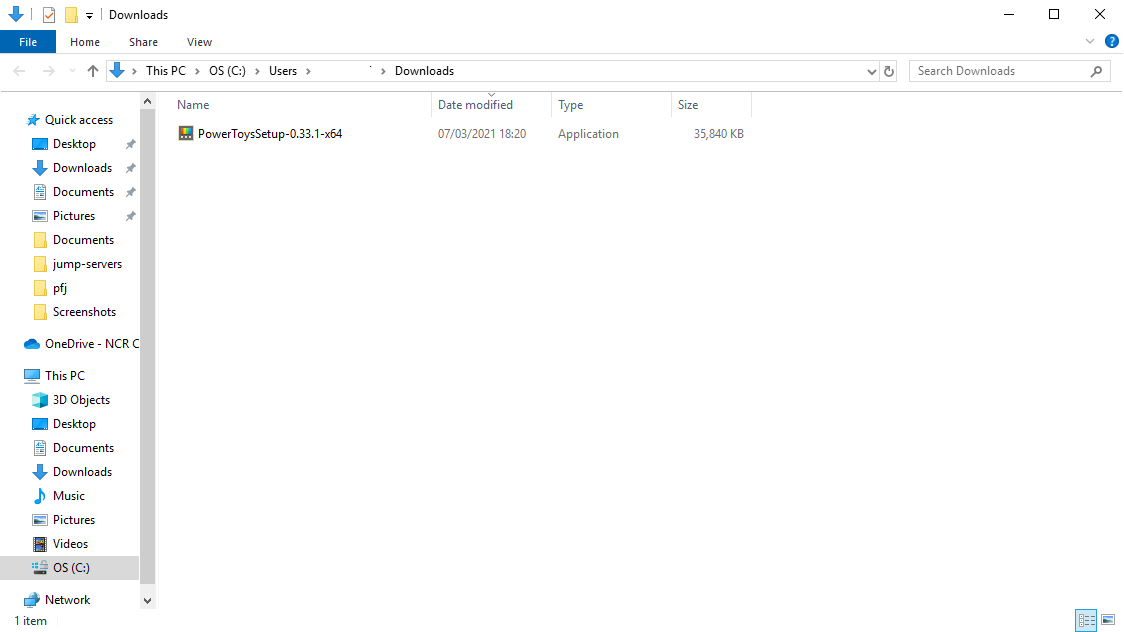Click the OneDrive cloud icon

tap(32, 344)
